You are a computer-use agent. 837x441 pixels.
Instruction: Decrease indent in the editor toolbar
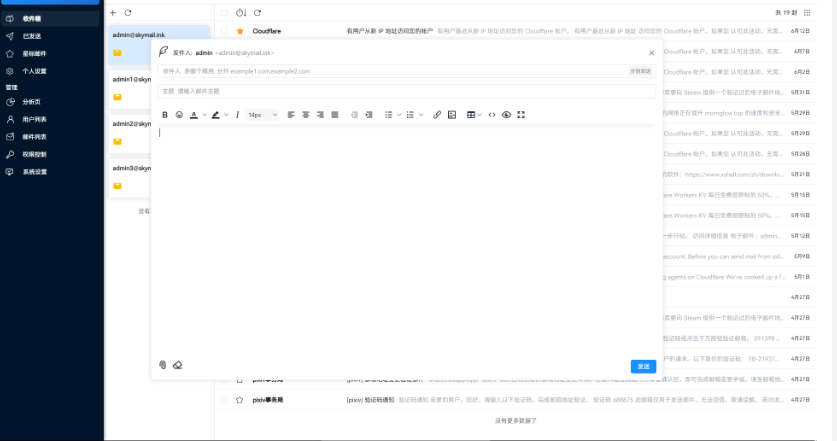(354, 115)
